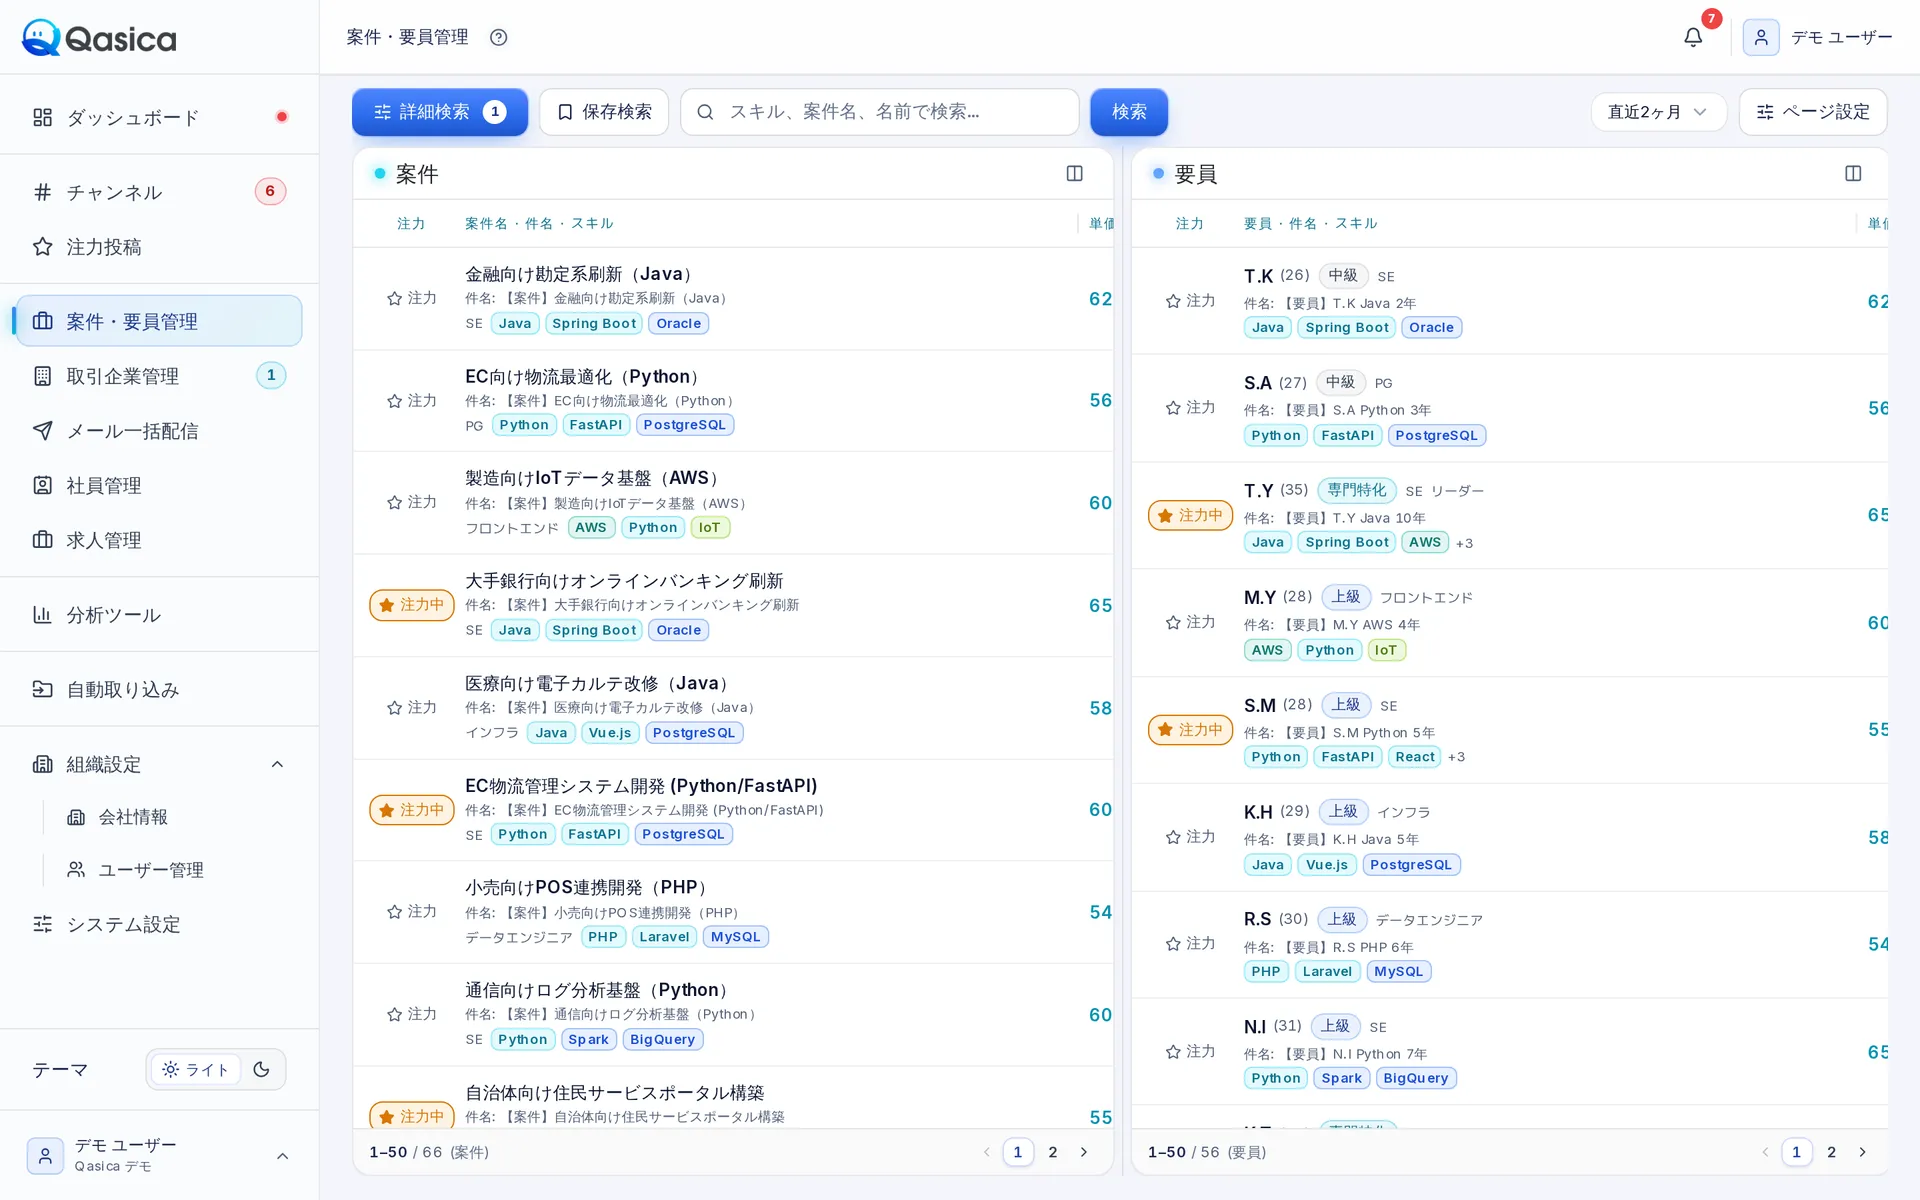Click the システム設定 sliders icon
Screen dimensions: 1920x1200
point(42,924)
